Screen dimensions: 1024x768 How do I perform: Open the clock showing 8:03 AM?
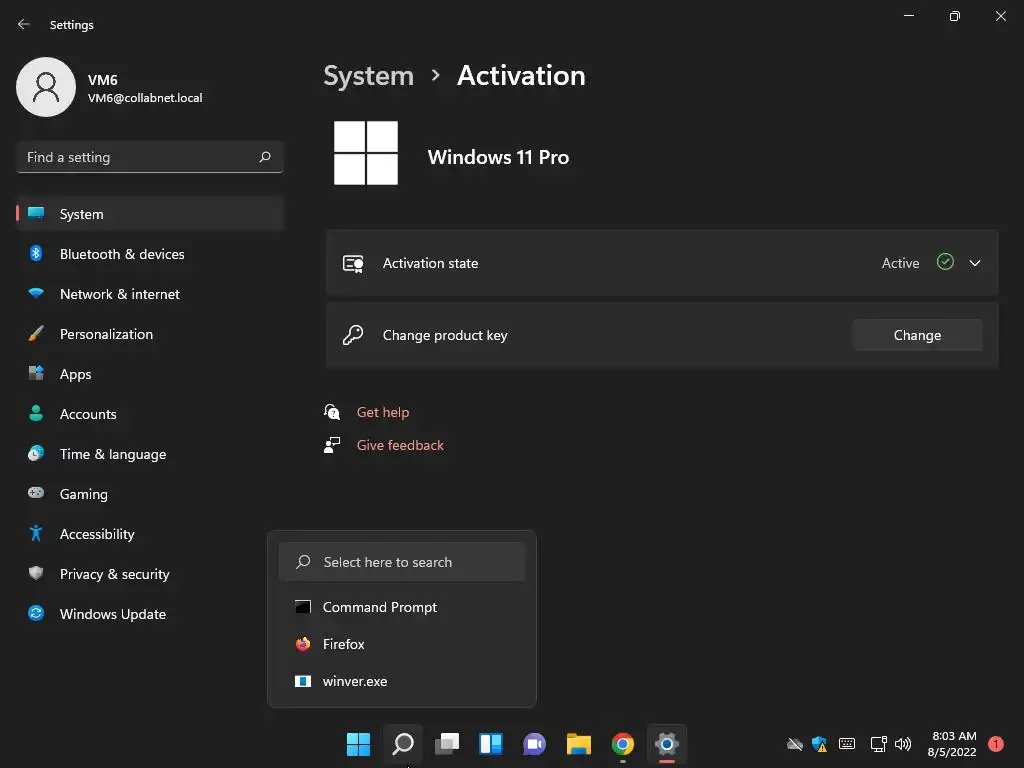pyautogui.click(x=953, y=744)
